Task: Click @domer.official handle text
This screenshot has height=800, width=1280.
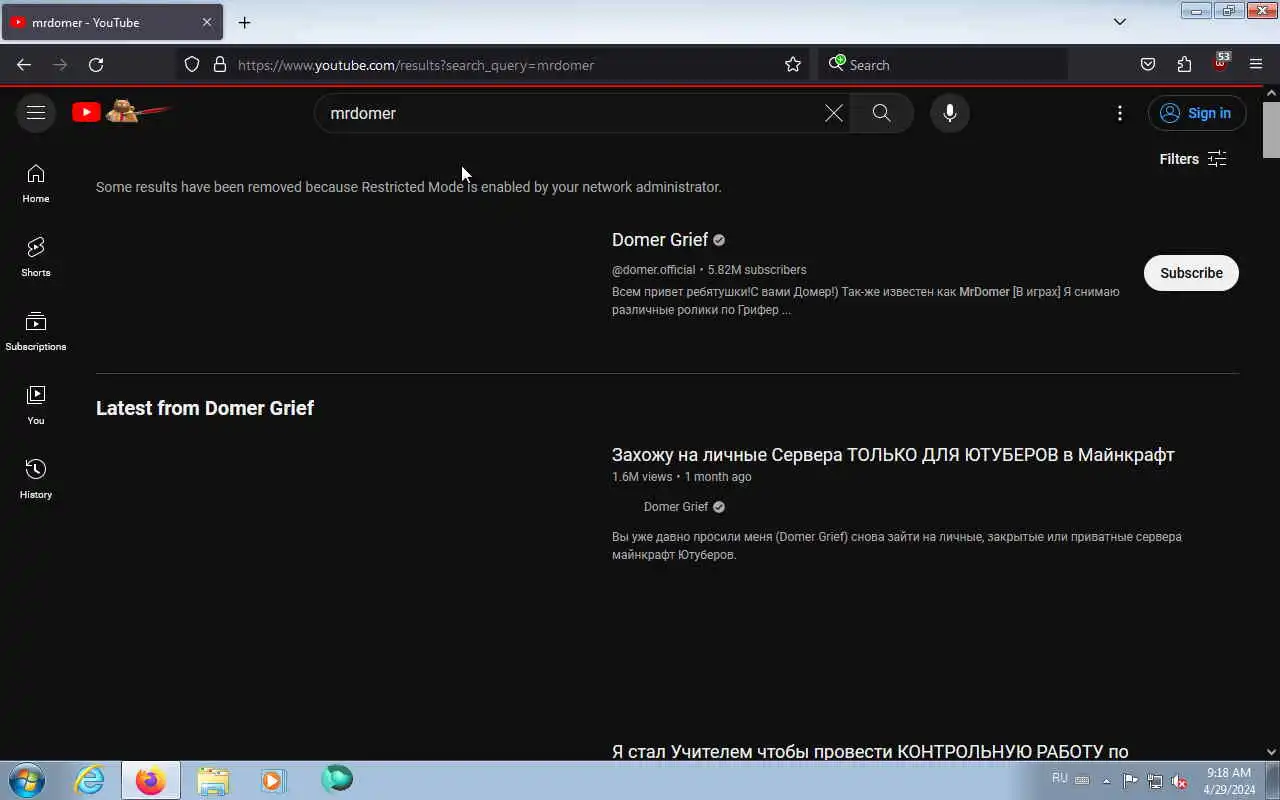Action: tap(653, 270)
